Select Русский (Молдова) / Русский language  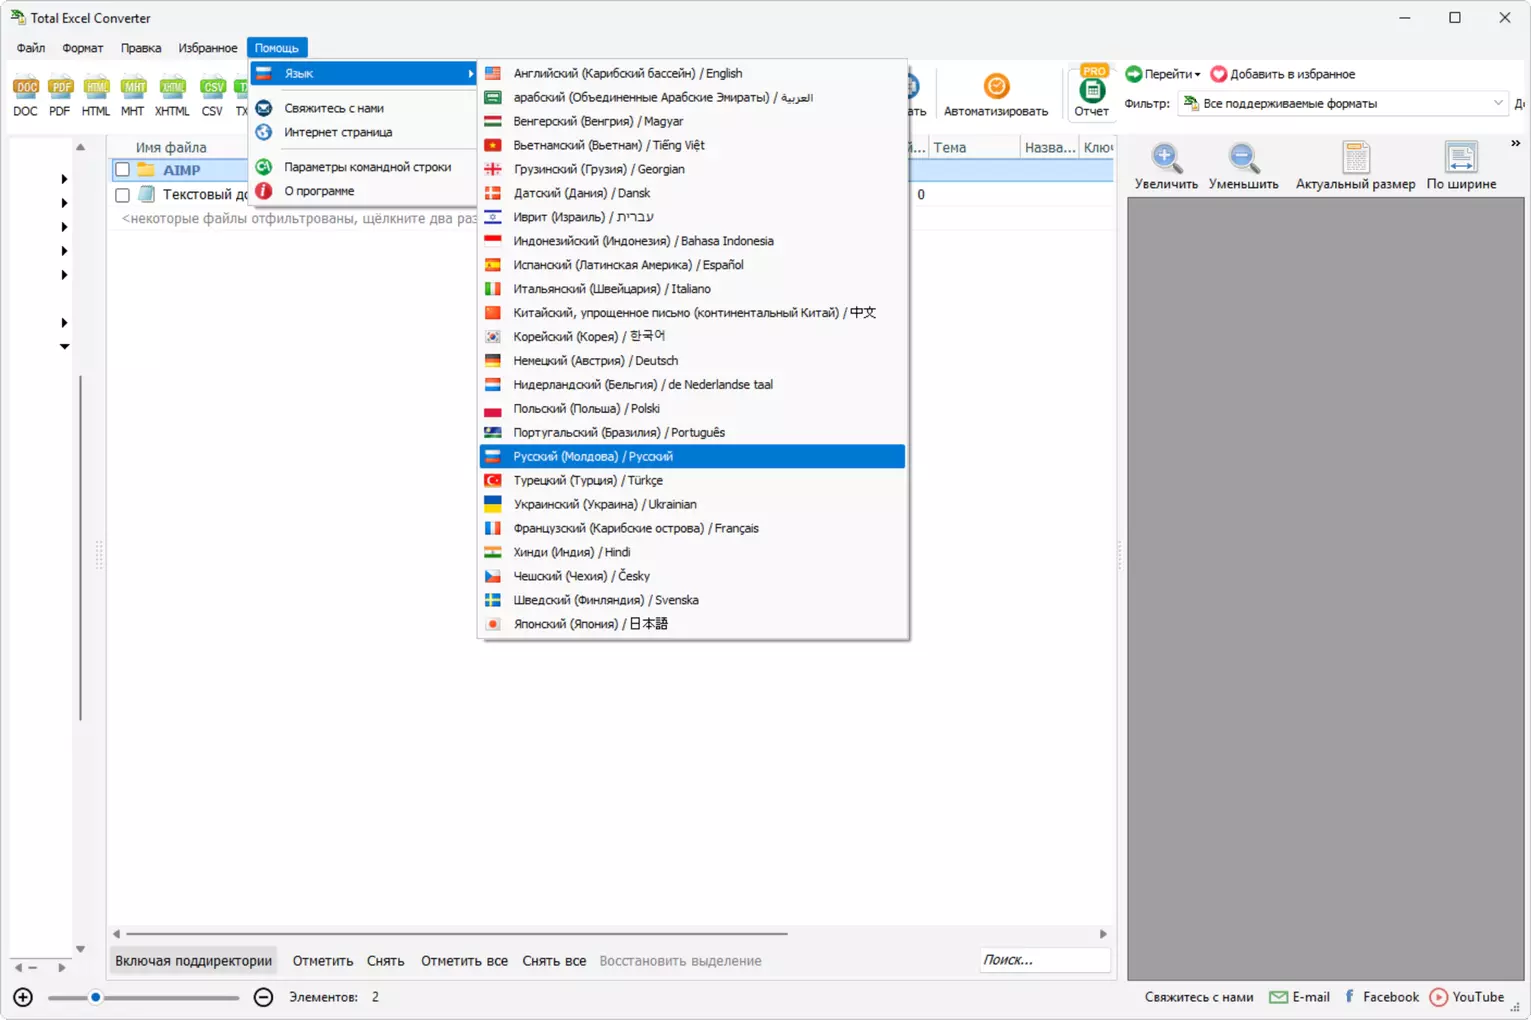[x=693, y=456]
